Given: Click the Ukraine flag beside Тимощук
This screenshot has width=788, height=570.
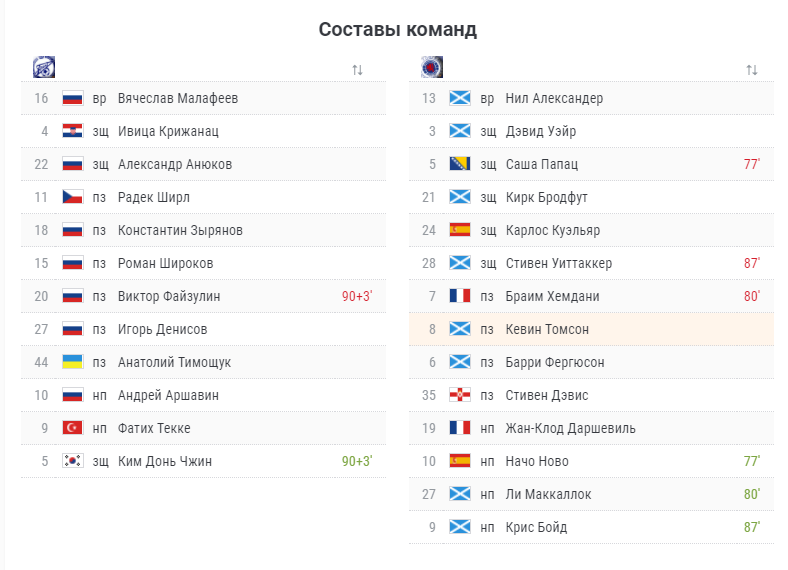Looking at the screenshot, I should click(72, 362).
